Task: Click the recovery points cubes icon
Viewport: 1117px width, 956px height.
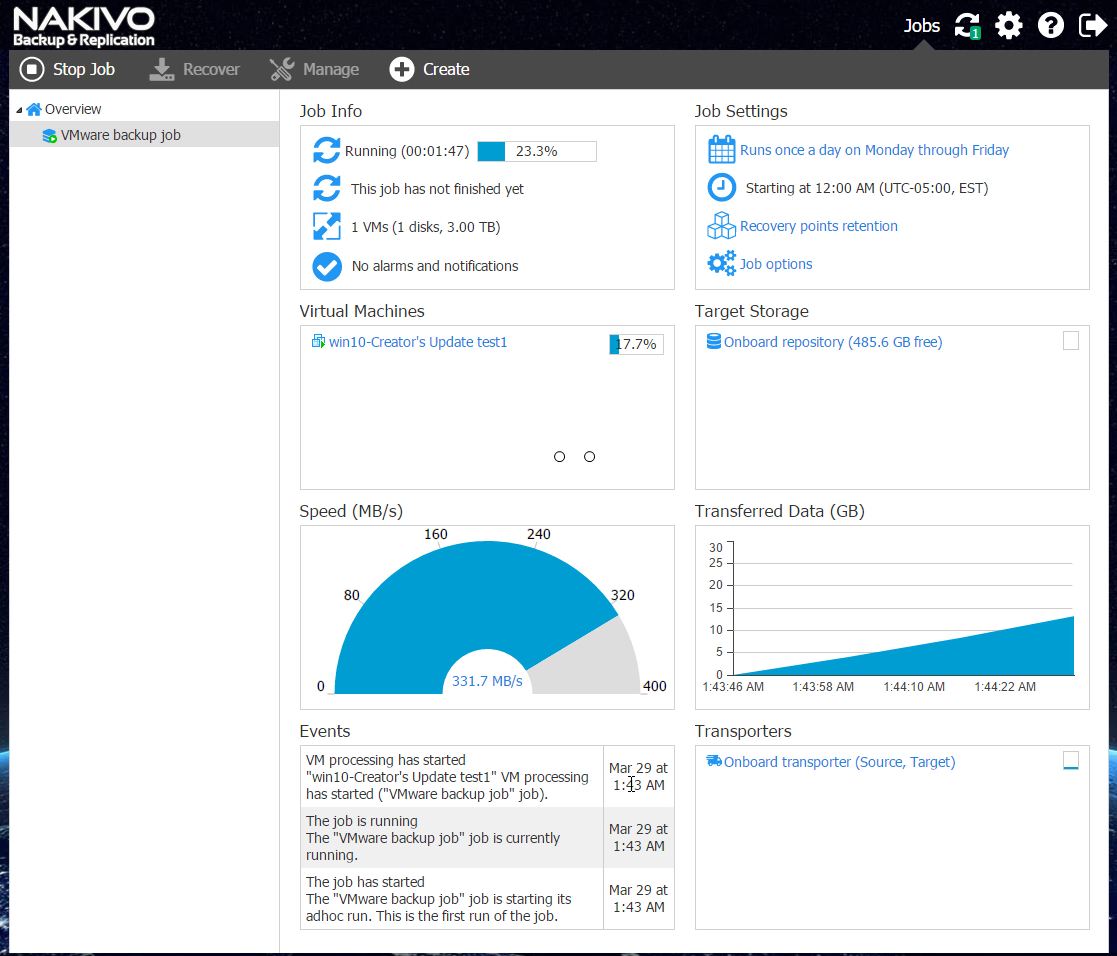Action: pyautogui.click(x=721, y=226)
